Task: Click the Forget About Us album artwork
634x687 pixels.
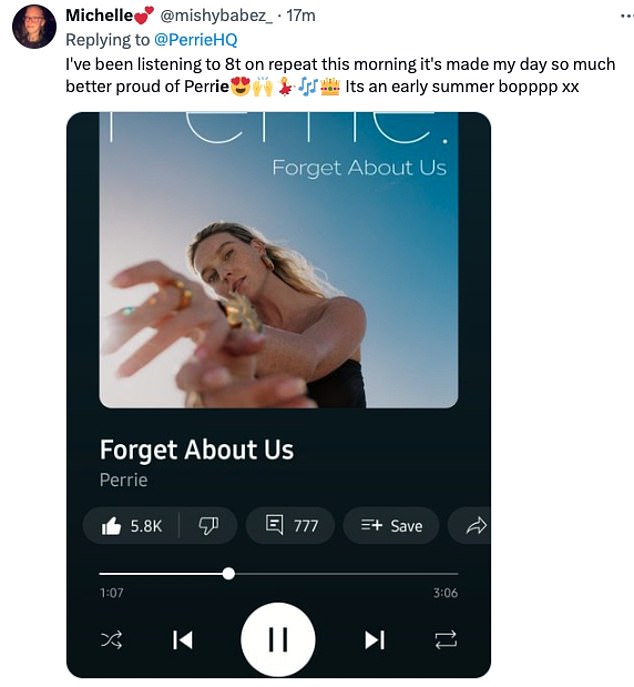Action: (x=279, y=260)
